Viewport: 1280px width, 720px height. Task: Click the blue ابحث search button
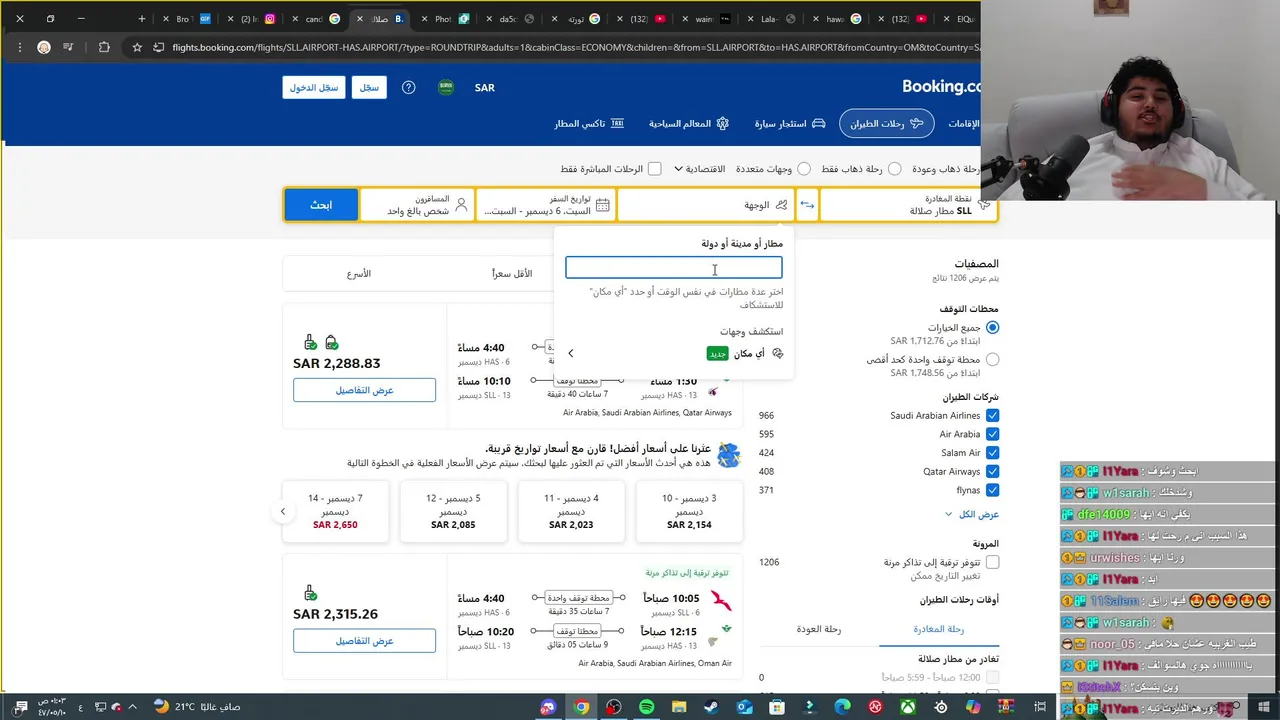tap(320, 204)
